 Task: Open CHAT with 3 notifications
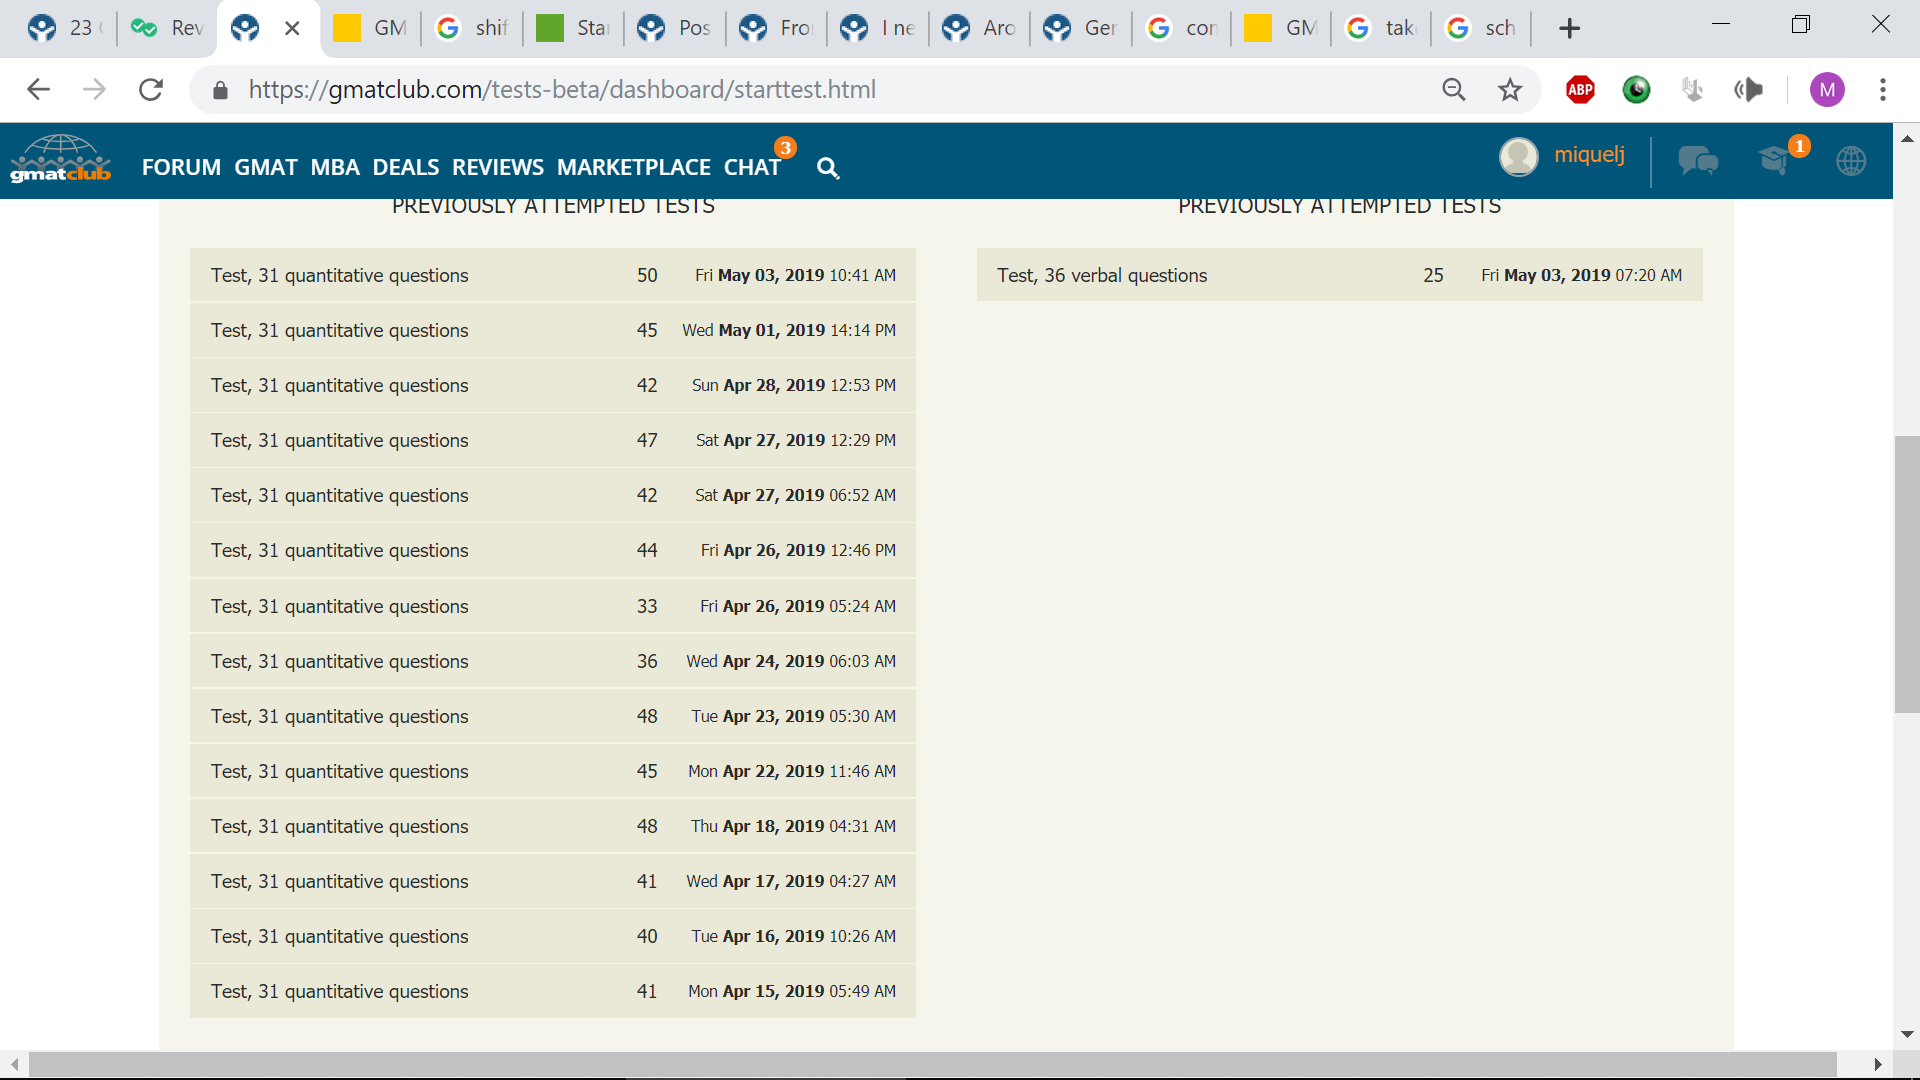tap(753, 168)
